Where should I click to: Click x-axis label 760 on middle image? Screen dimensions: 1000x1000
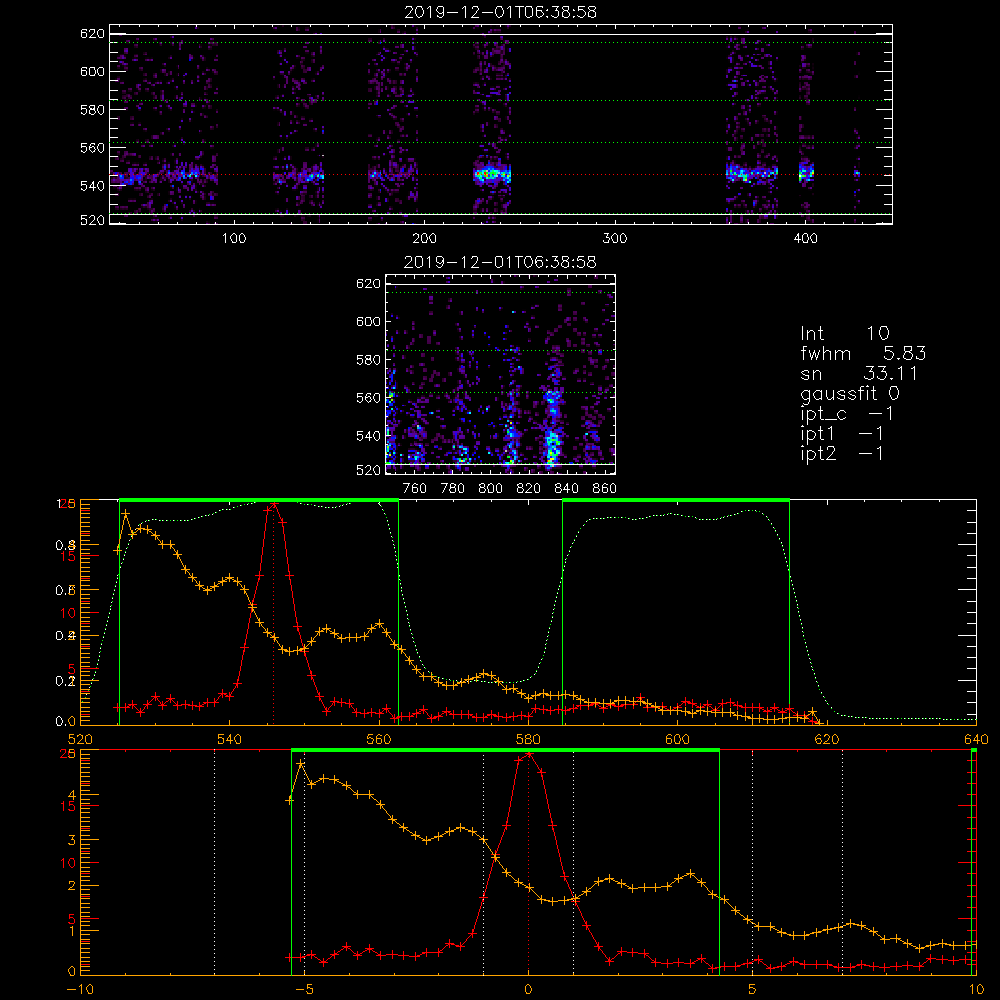coord(415,489)
